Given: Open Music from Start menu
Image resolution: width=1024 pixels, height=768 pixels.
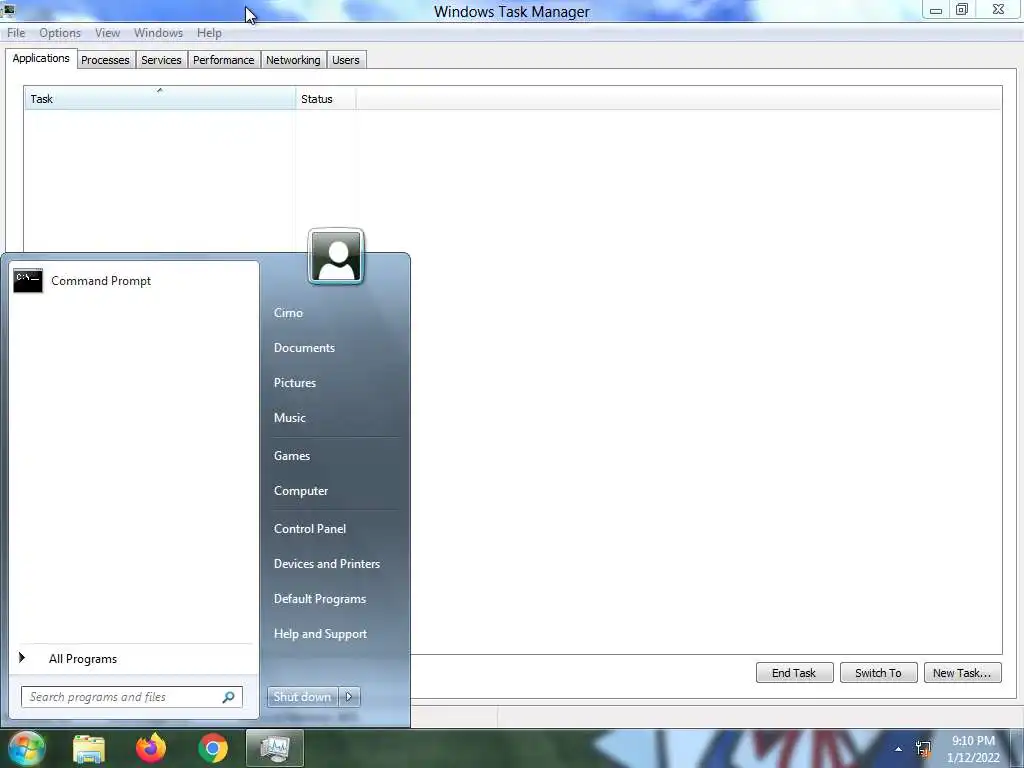Looking at the screenshot, I should pyautogui.click(x=289, y=418).
